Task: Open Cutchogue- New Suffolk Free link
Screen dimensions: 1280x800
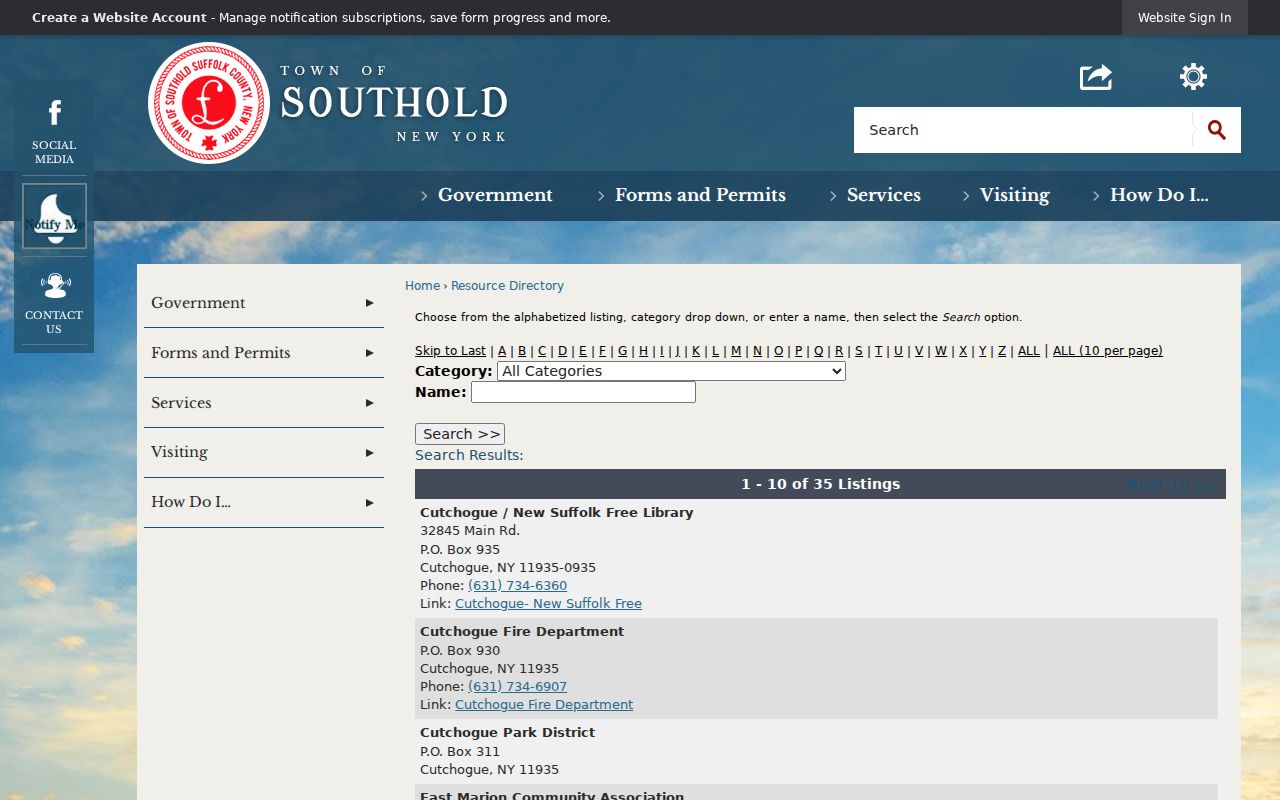Action: pos(548,604)
